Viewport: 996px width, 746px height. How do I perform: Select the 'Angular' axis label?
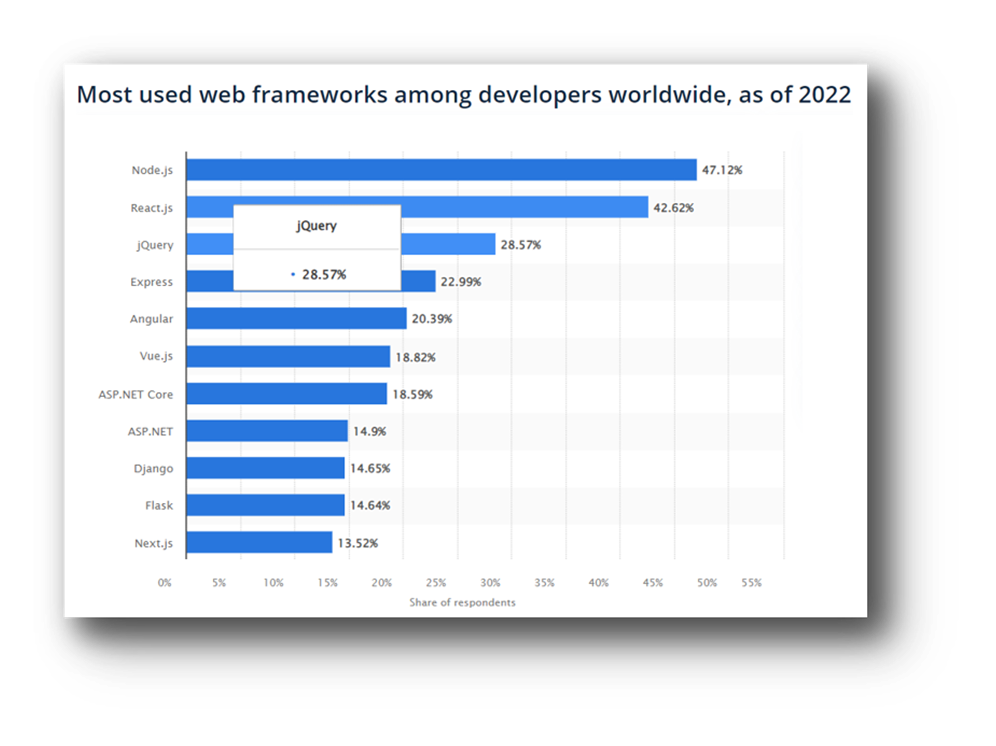click(x=151, y=319)
